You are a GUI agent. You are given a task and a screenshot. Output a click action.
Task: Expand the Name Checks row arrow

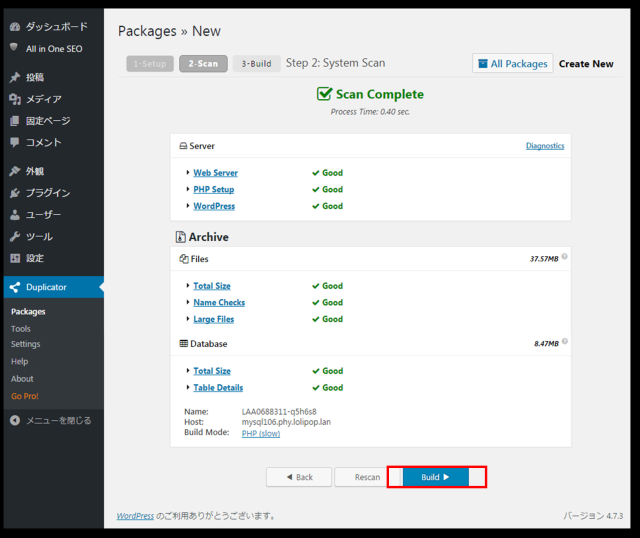click(x=188, y=302)
